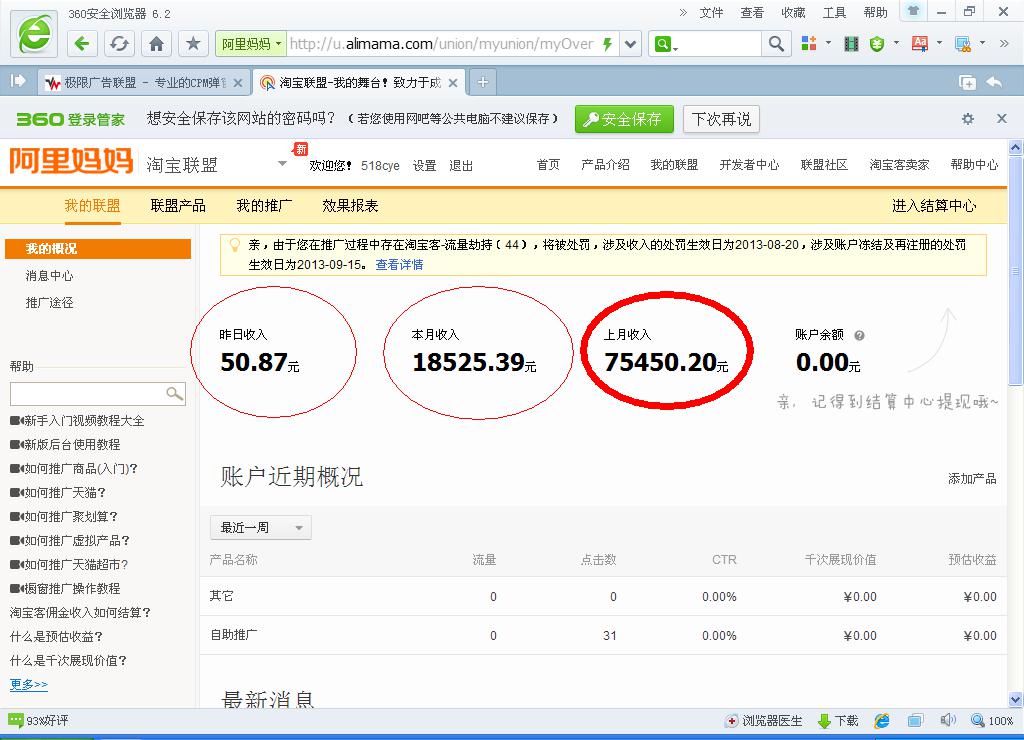
Task: Click the 帮助 search input field in sidebar
Action: tap(87, 394)
